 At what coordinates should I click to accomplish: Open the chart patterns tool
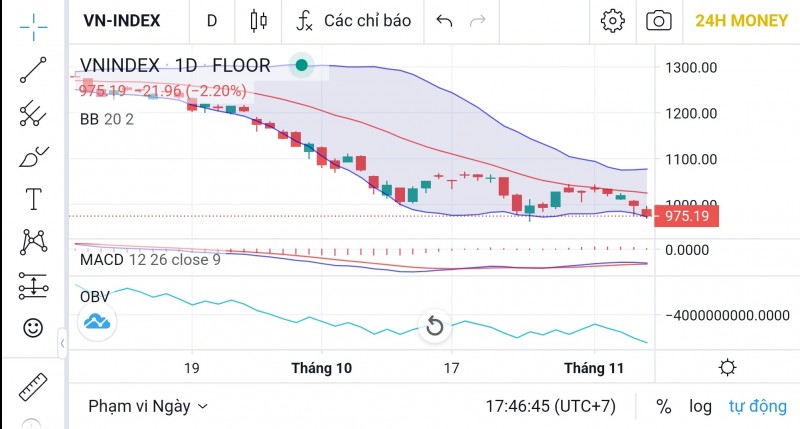click(33, 241)
